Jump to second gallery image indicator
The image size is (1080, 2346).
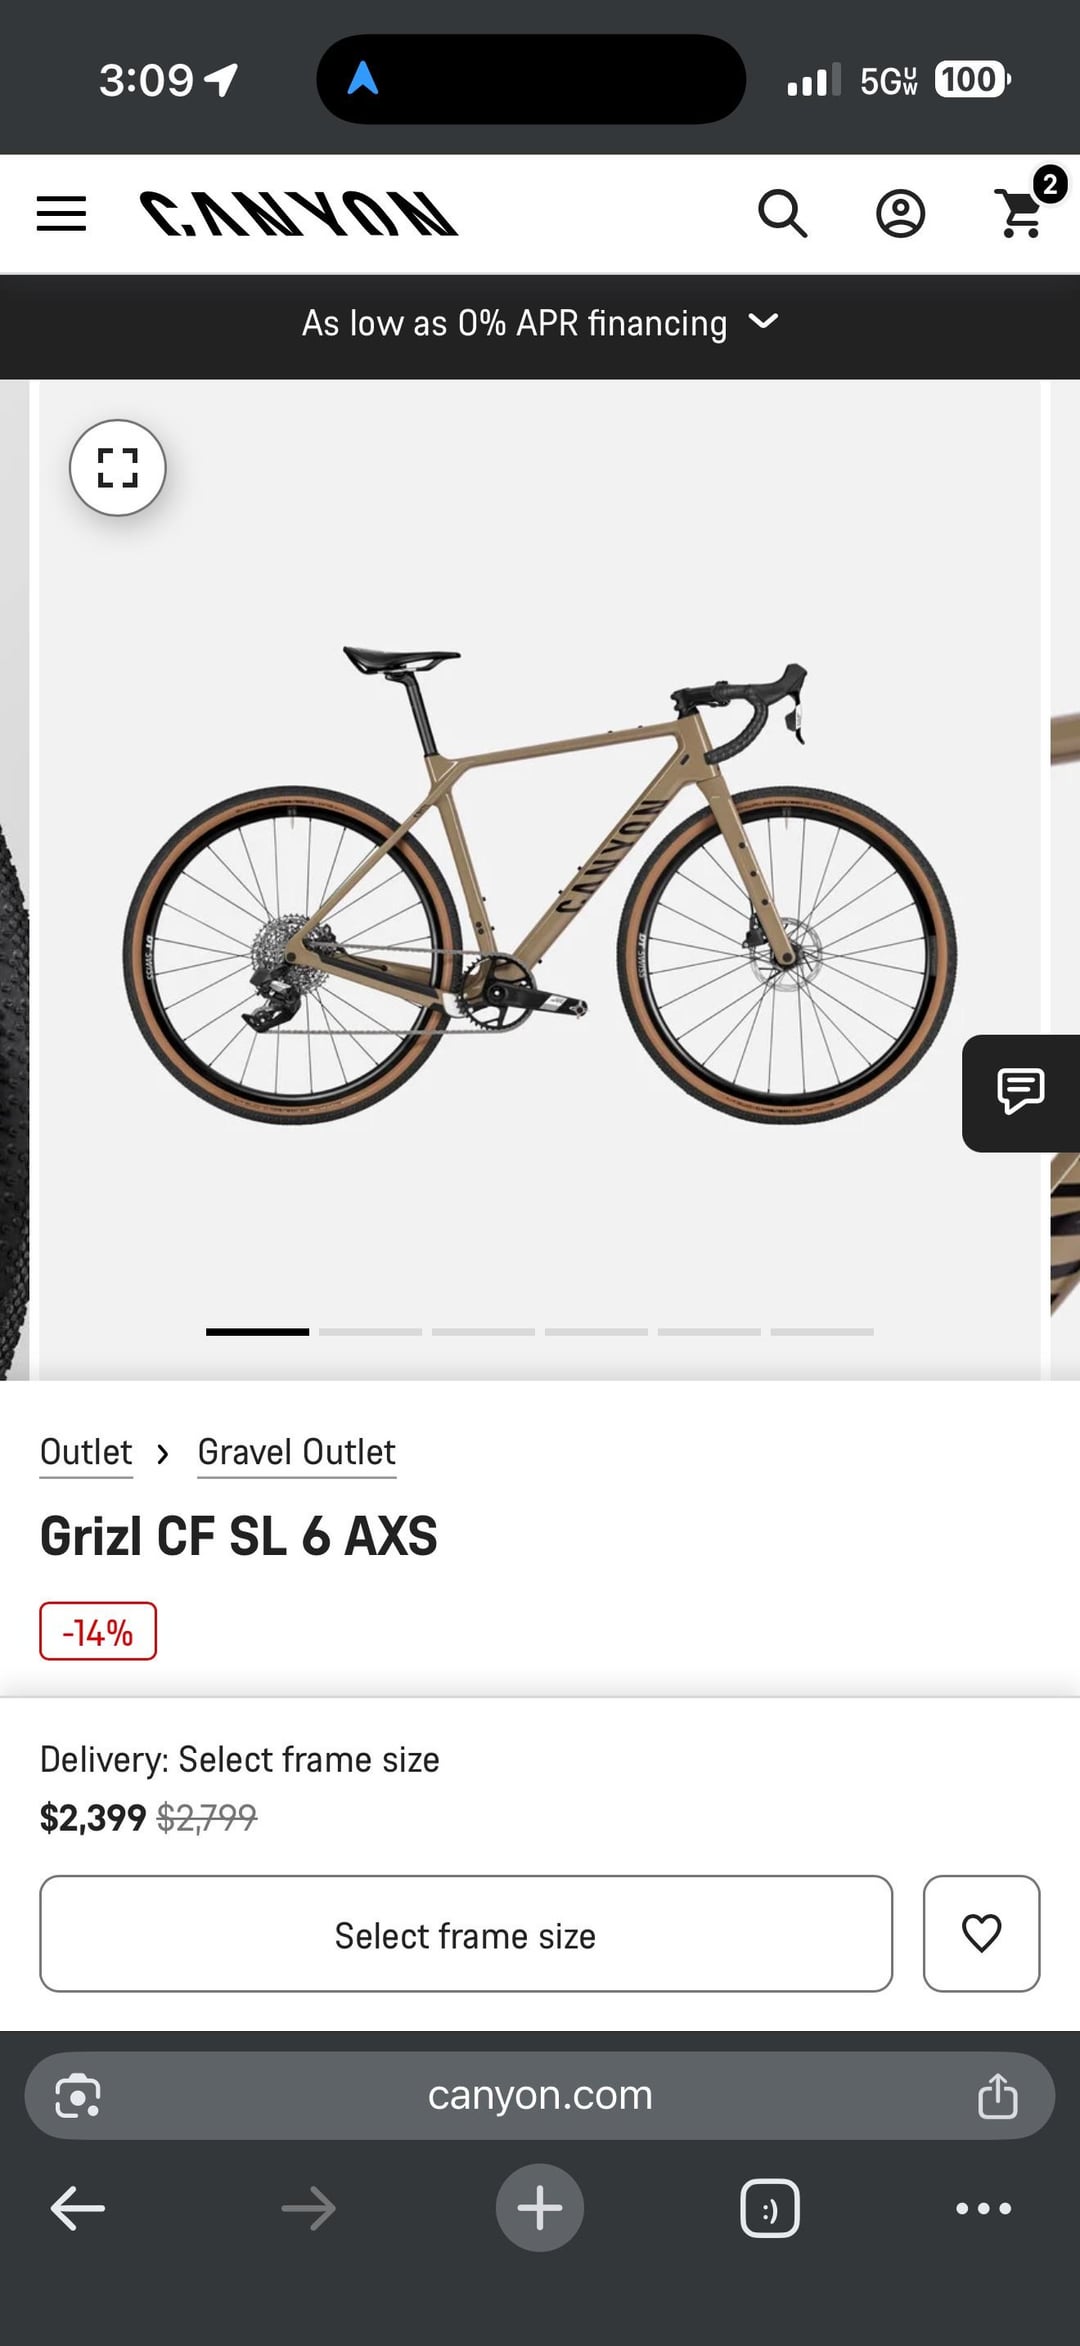tap(370, 1332)
